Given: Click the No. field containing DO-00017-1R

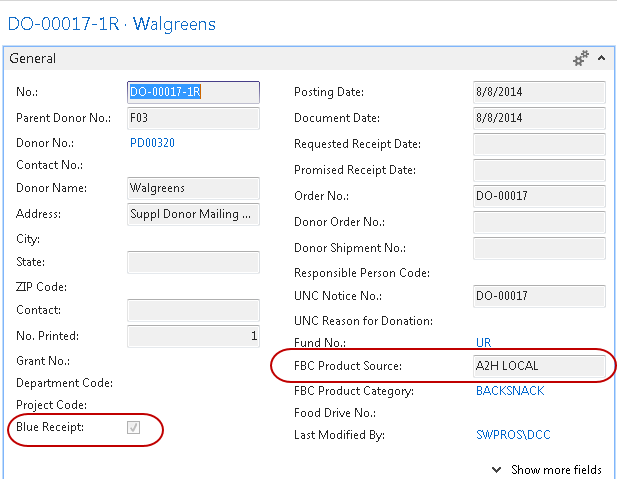Looking at the screenshot, I should coord(193,92).
